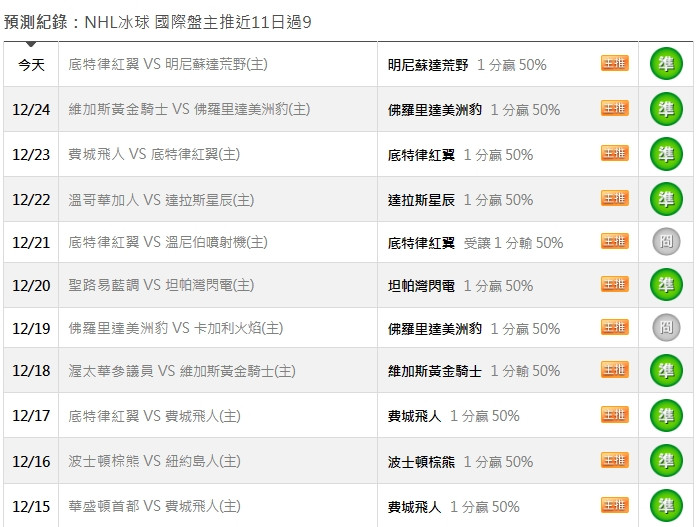Click the 12/16 date cell
This screenshot has width=696, height=527.
point(31,461)
